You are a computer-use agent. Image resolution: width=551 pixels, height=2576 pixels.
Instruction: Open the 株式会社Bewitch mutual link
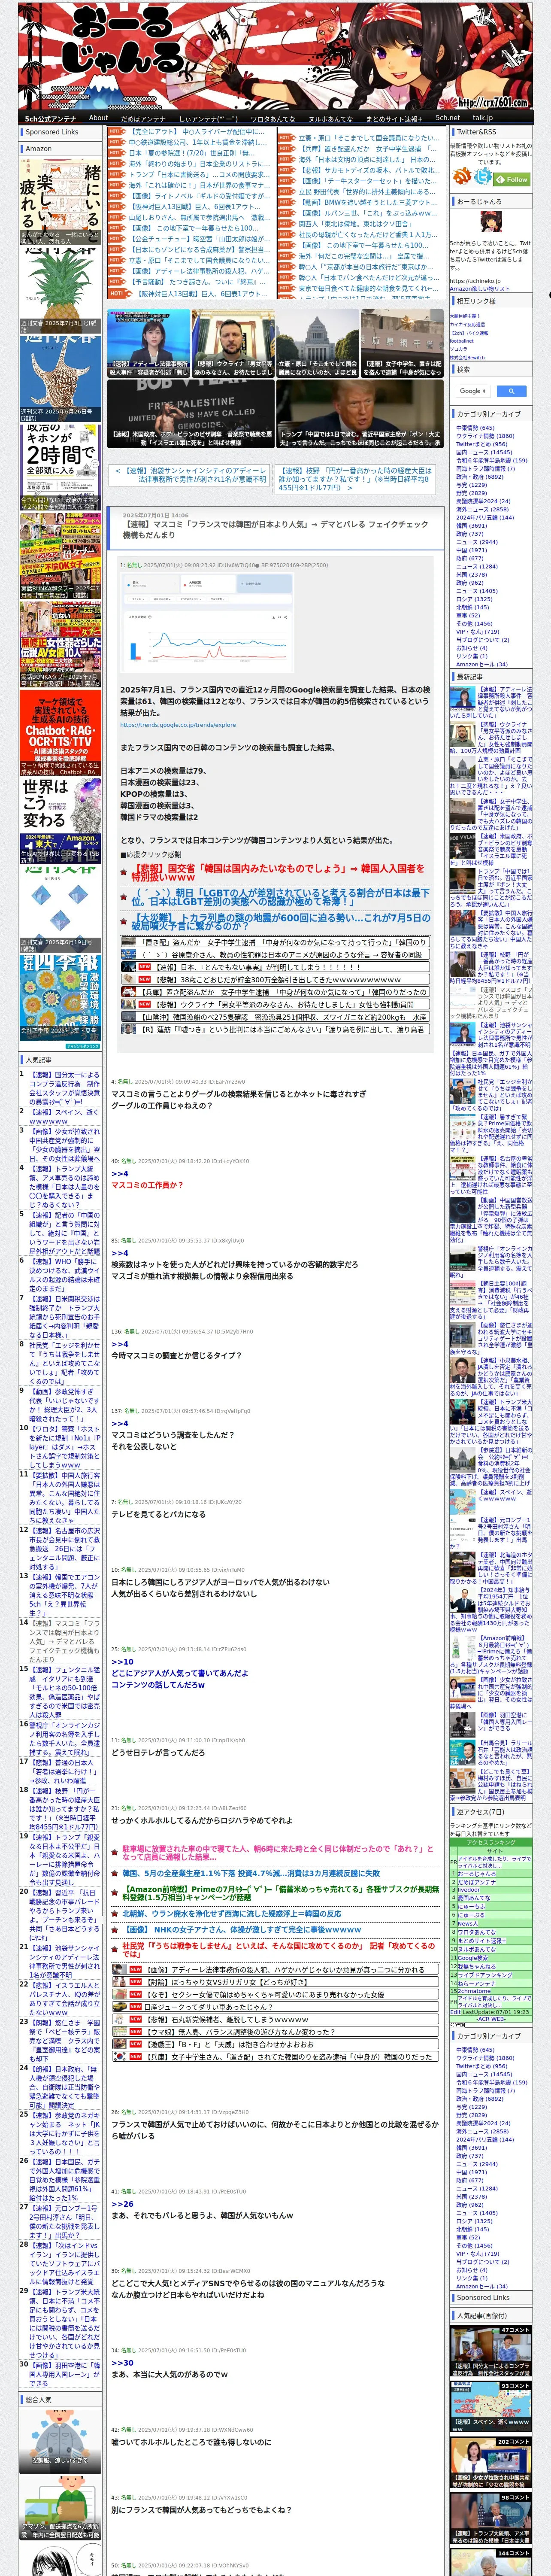pyautogui.click(x=467, y=357)
